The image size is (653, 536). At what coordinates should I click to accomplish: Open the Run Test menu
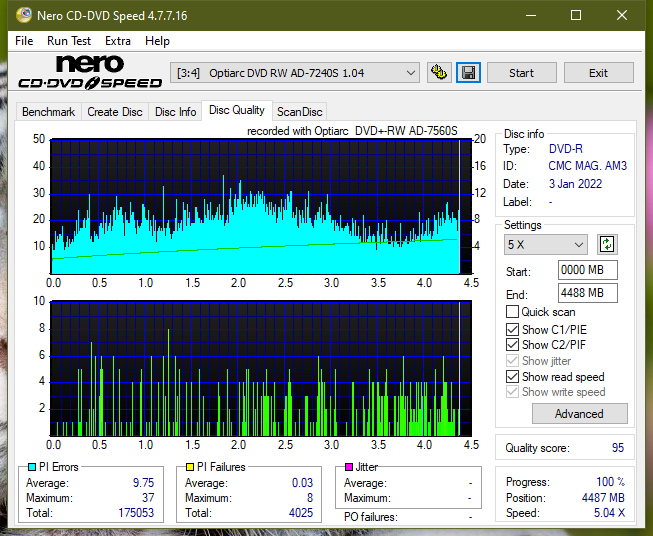(x=69, y=41)
